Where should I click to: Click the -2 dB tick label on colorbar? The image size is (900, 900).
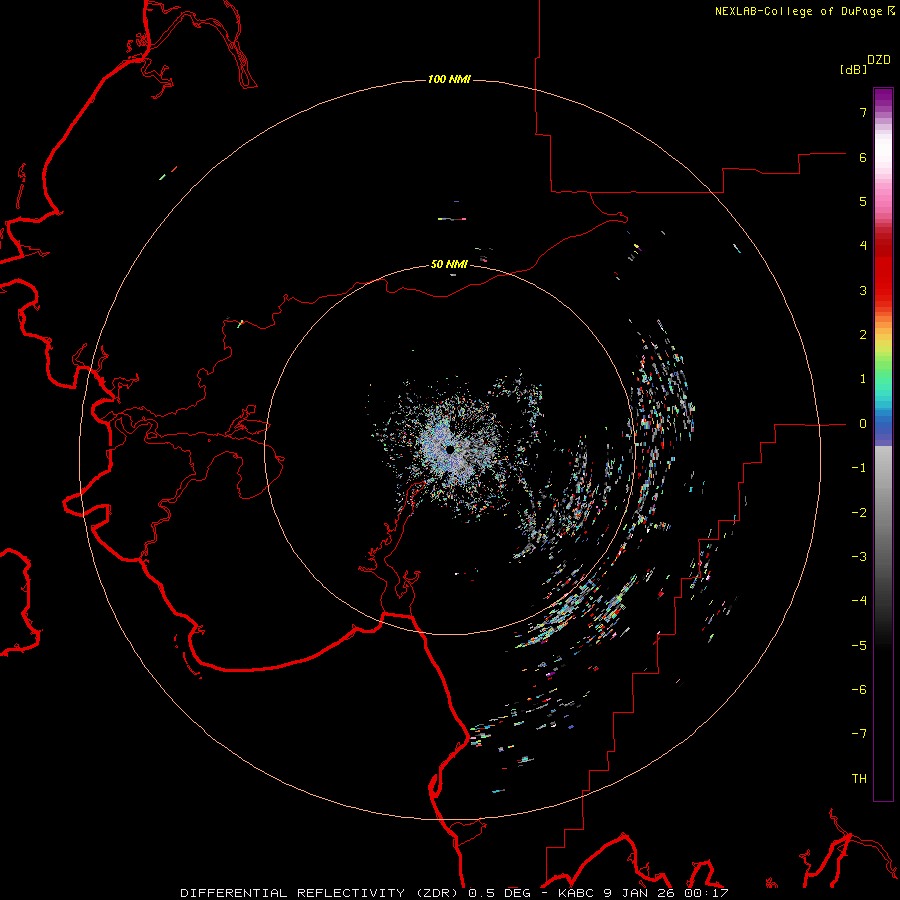click(x=859, y=513)
